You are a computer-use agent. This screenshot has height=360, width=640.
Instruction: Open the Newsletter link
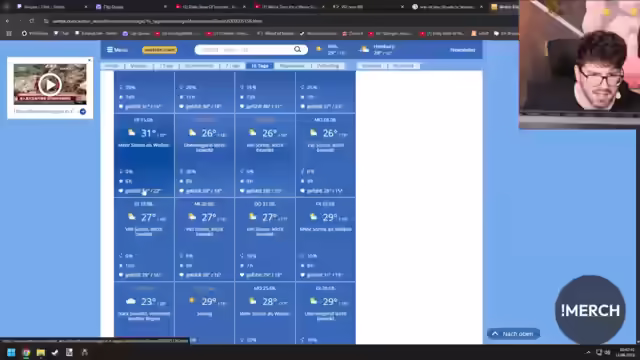tap(462, 50)
